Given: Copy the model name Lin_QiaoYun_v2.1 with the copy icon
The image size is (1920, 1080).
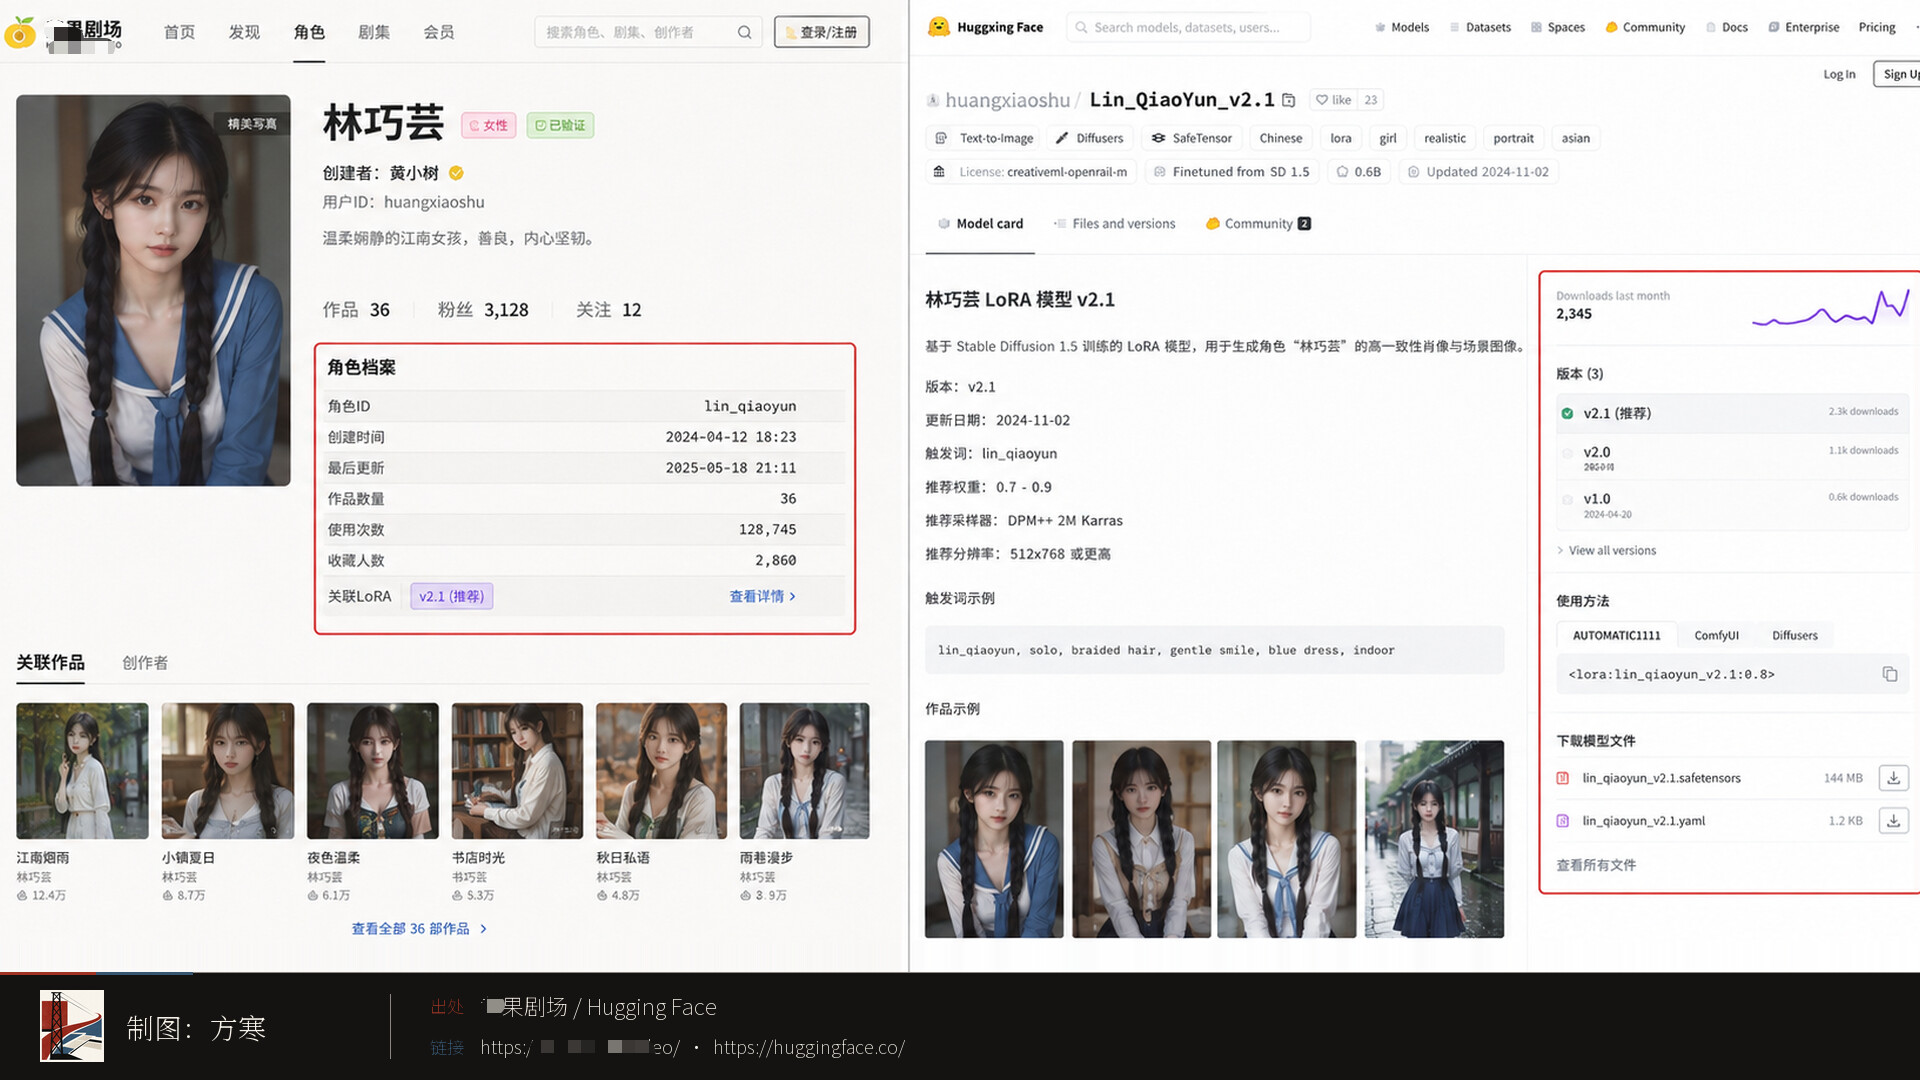Looking at the screenshot, I should [1289, 100].
